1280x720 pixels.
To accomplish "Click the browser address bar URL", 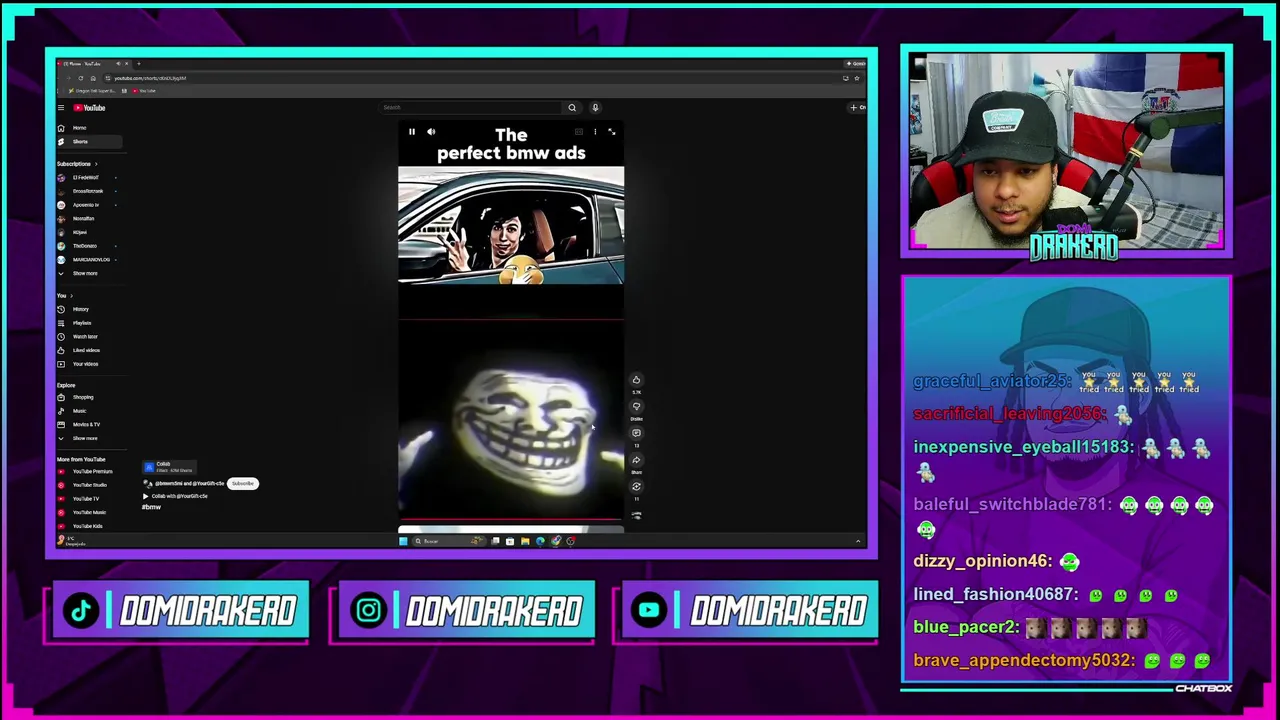I will tap(150, 78).
